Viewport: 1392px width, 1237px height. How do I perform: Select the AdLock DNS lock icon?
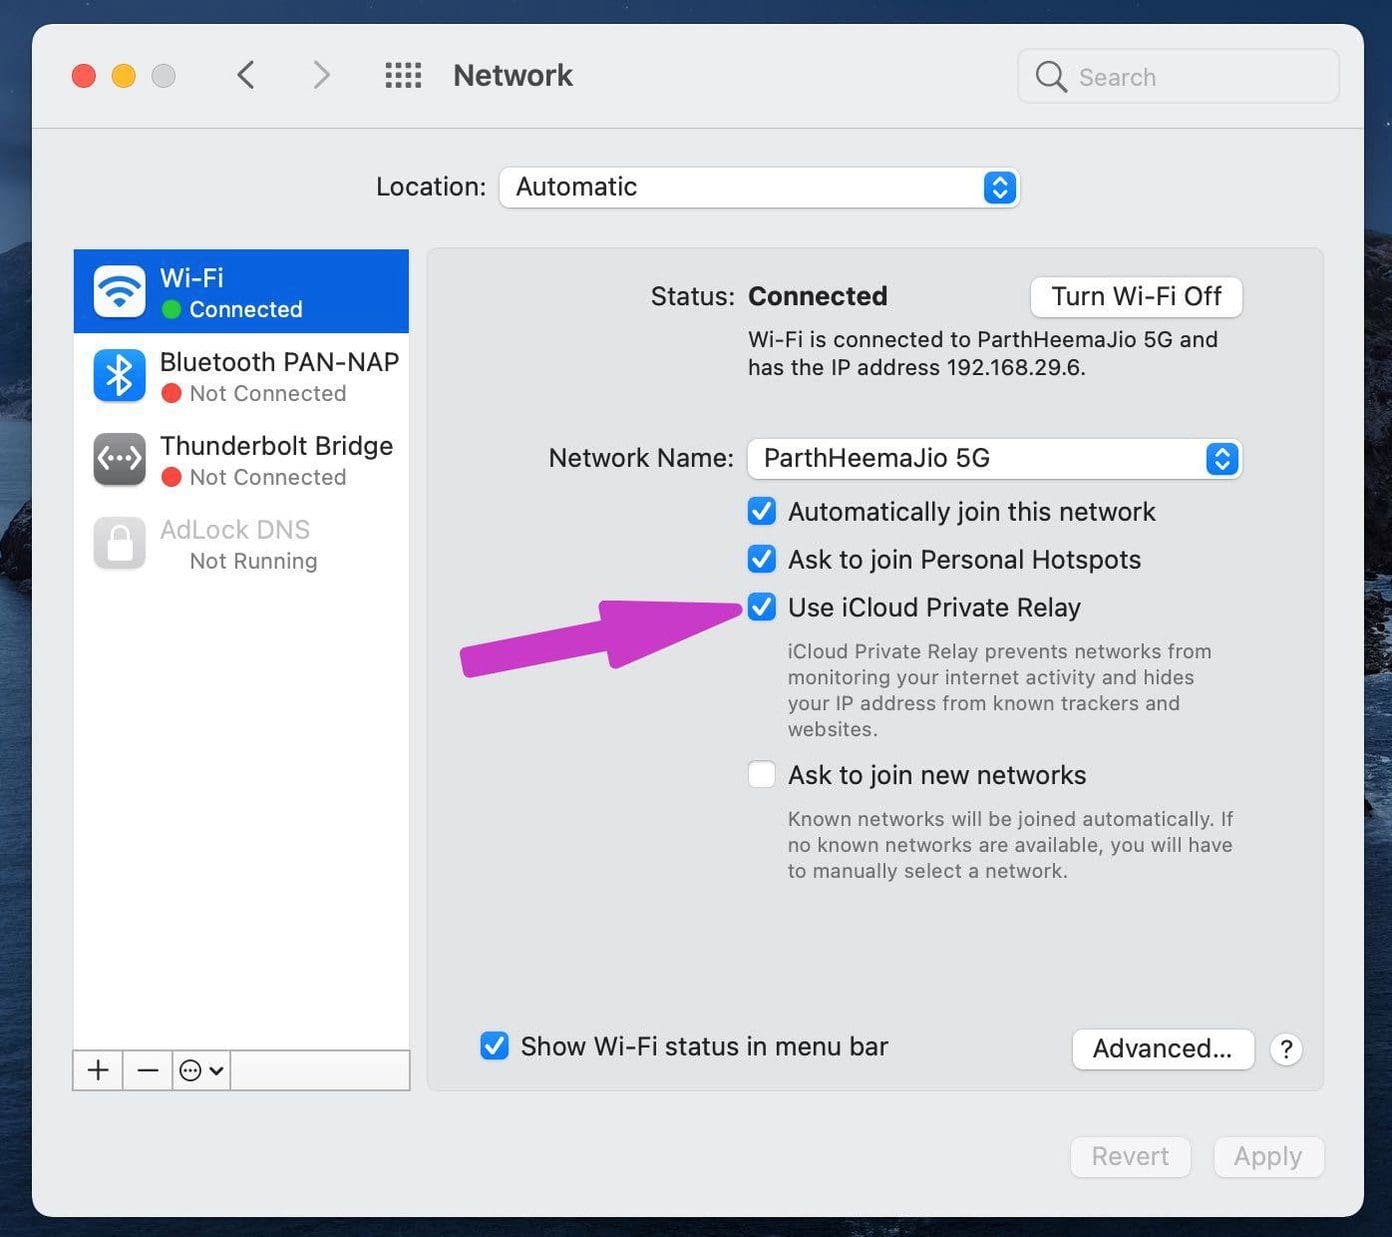click(120, 543)
